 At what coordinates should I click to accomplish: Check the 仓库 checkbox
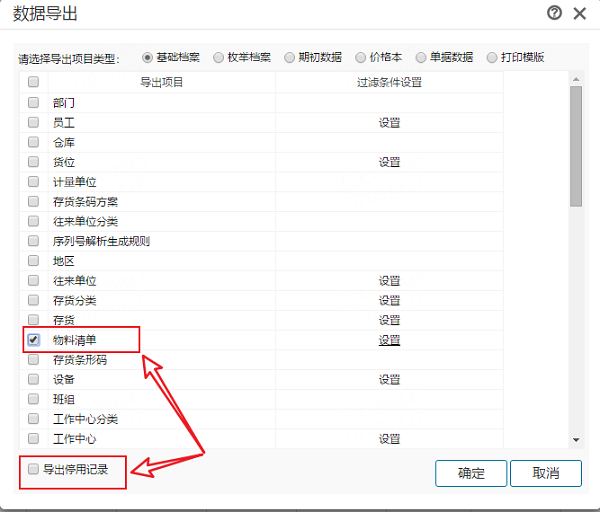click(x=33, y=142)
